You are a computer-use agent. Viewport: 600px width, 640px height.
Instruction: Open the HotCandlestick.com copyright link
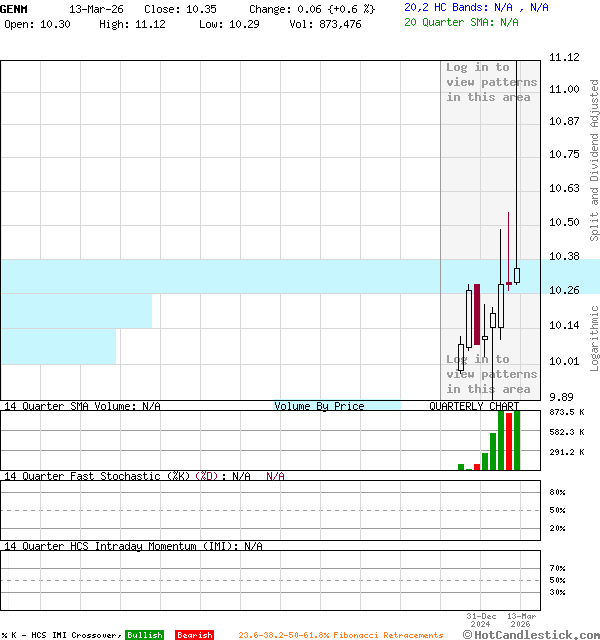click(531, 634)
